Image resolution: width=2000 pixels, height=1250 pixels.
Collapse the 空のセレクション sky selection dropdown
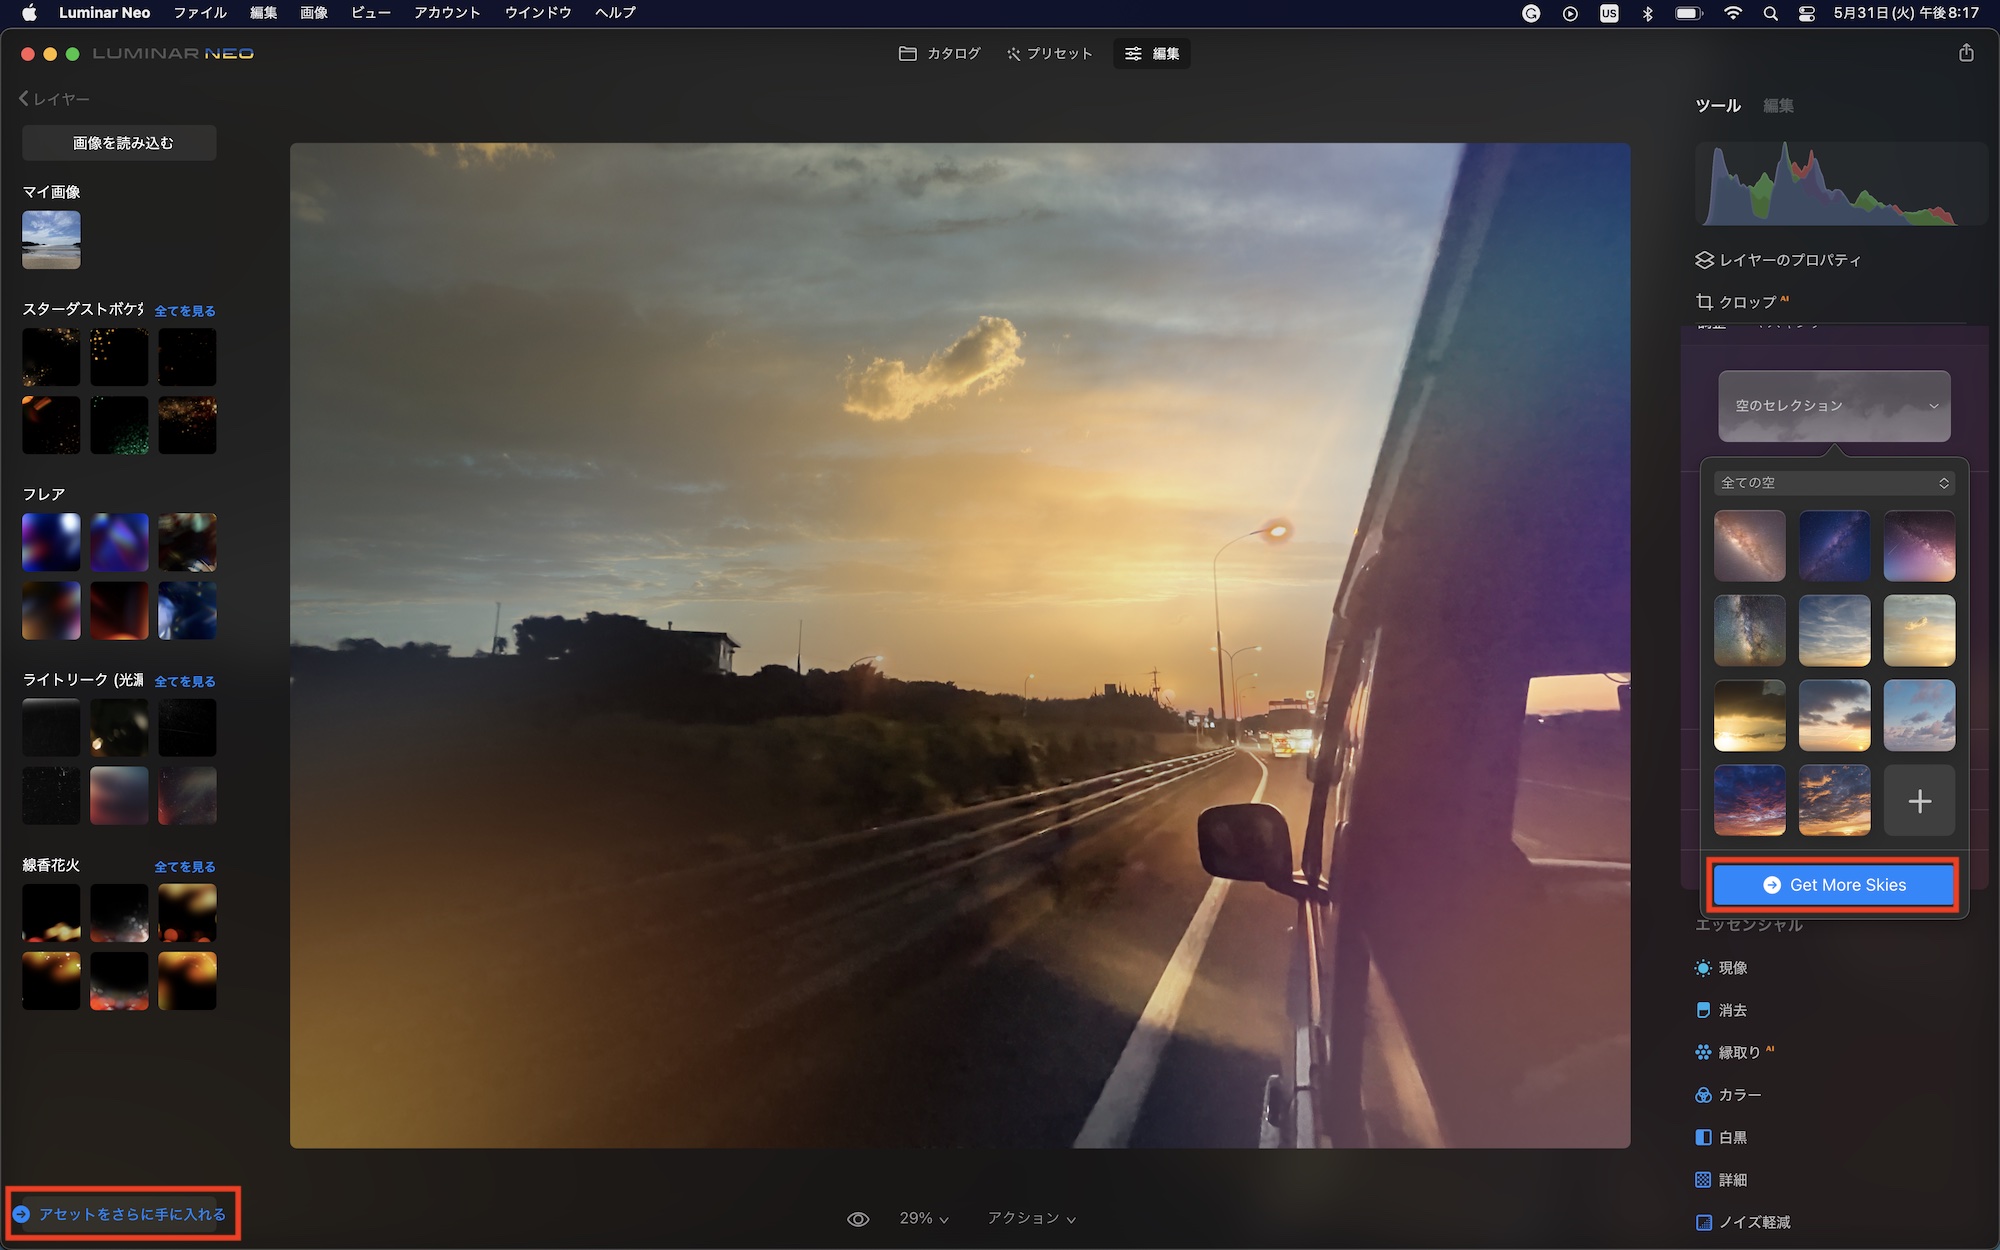(x=1834, y=406)
